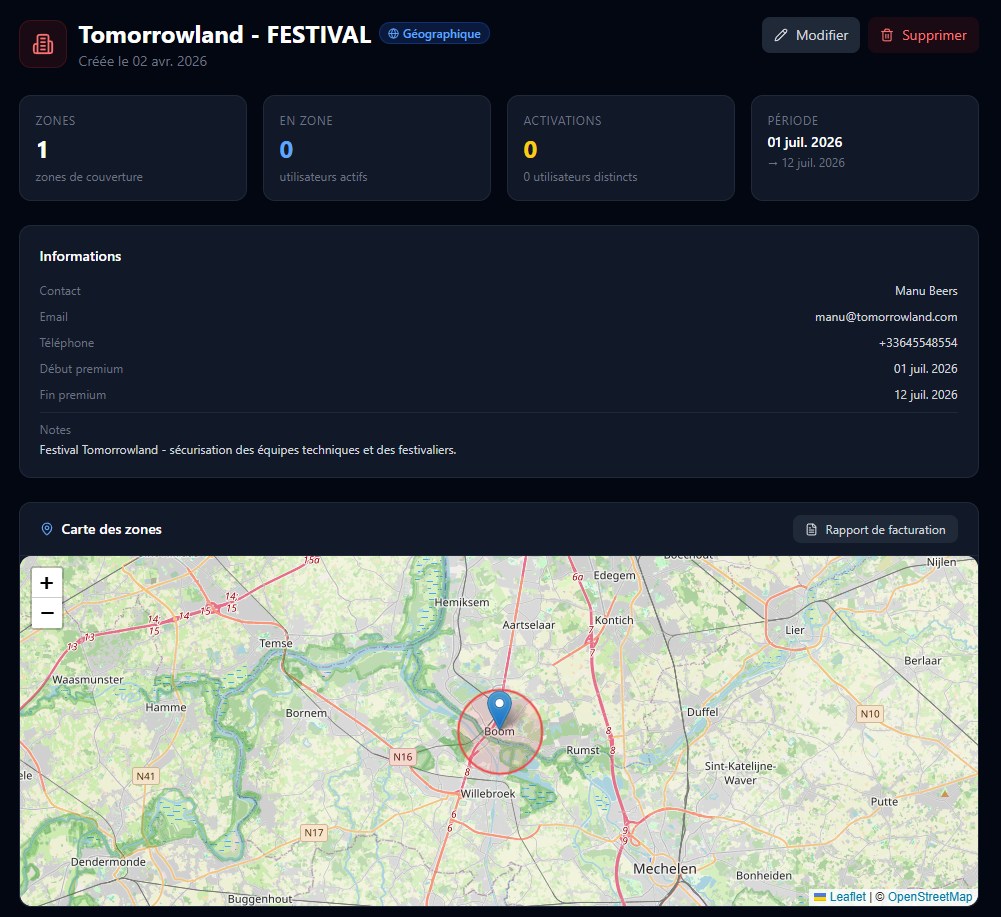
Task: Select the Activations statistics card
Action: (621, 148)
